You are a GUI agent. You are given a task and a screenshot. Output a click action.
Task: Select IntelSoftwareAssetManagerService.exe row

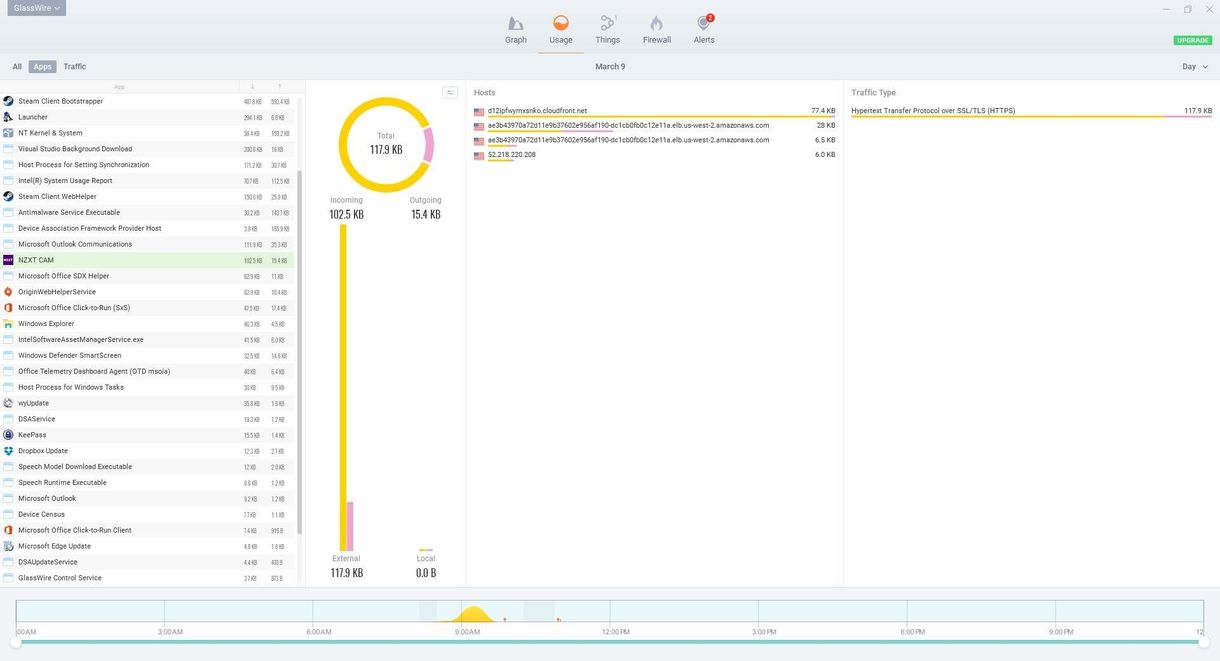(x=148, y=340)
